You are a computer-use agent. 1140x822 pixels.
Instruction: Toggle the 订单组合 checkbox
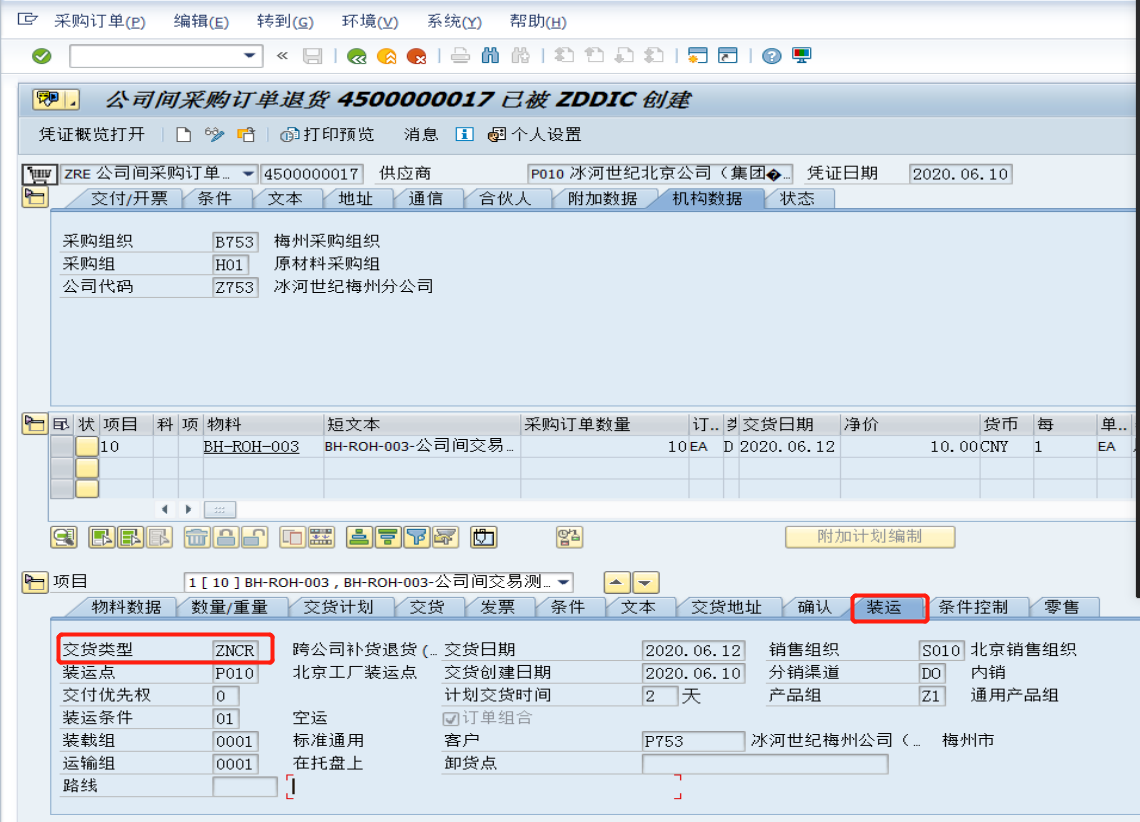[x=451, y=719]
